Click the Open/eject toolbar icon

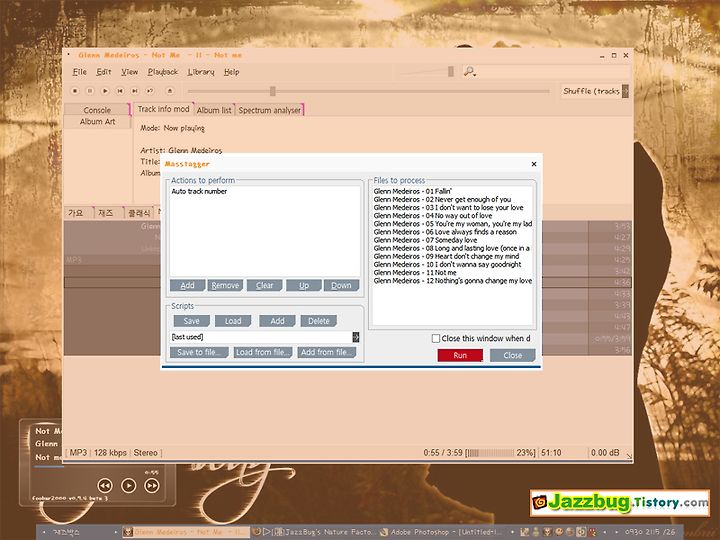click(169, 91)
